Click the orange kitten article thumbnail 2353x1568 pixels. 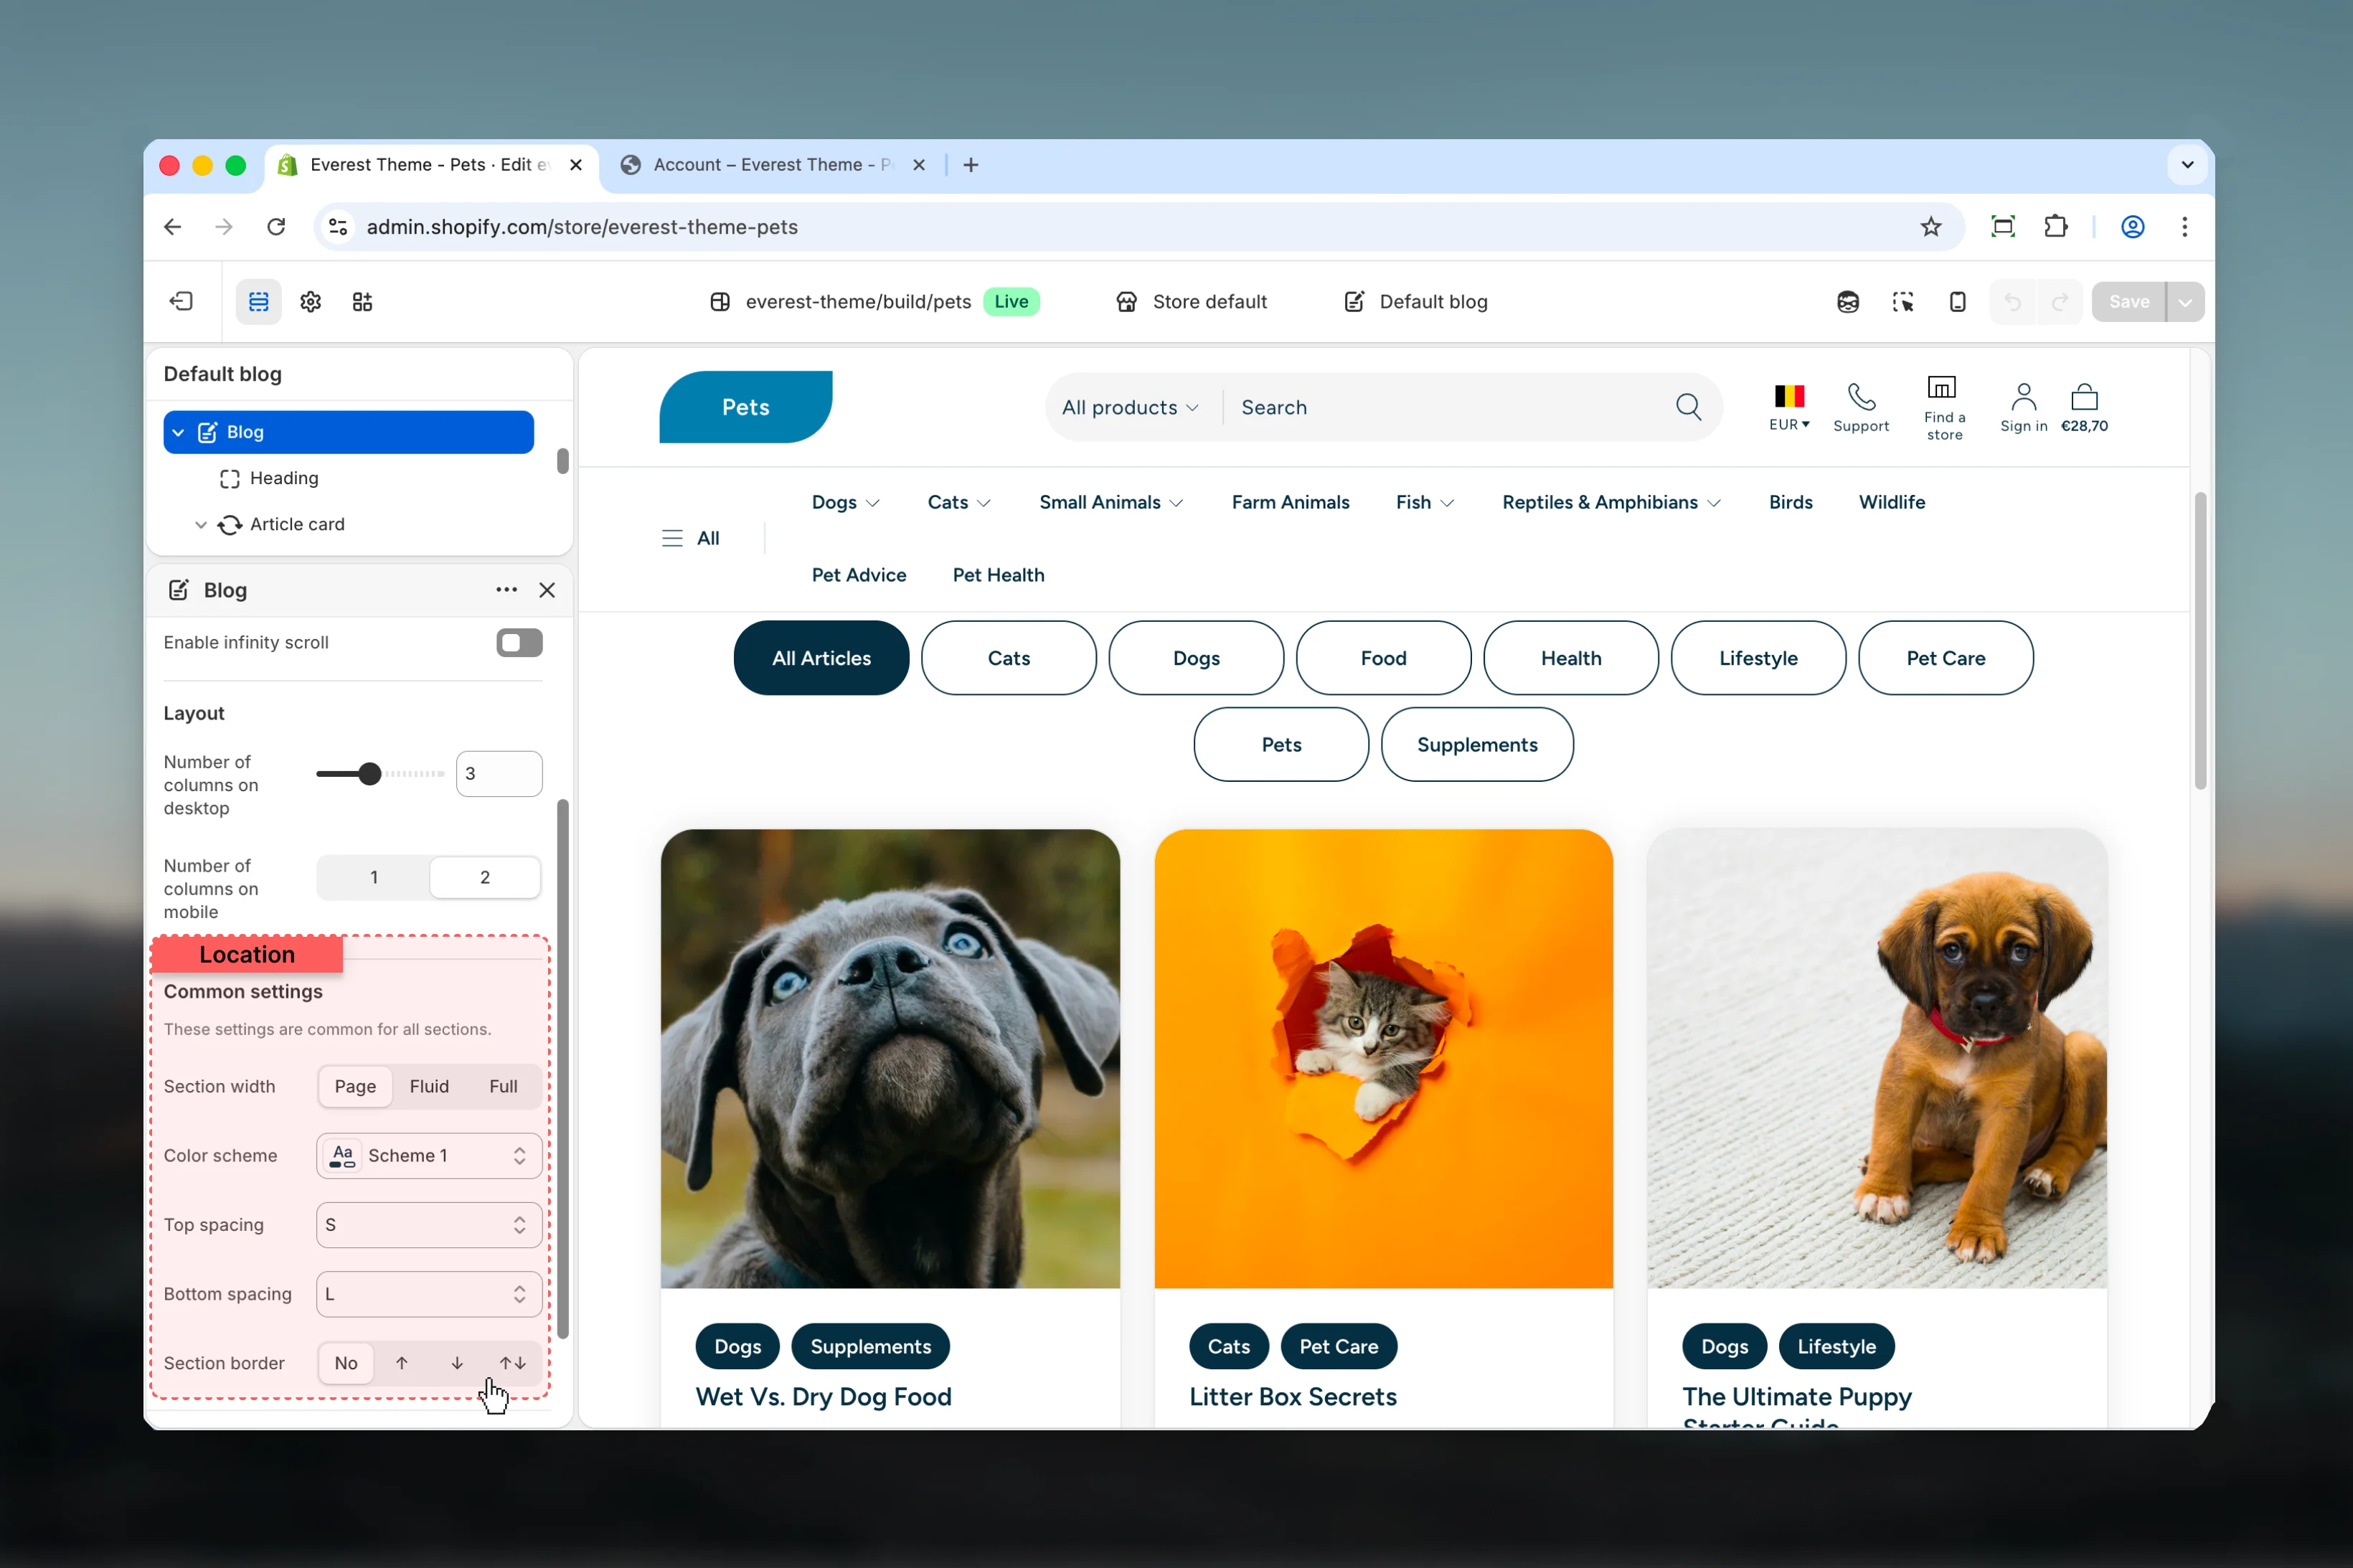click(1383, 1059)
